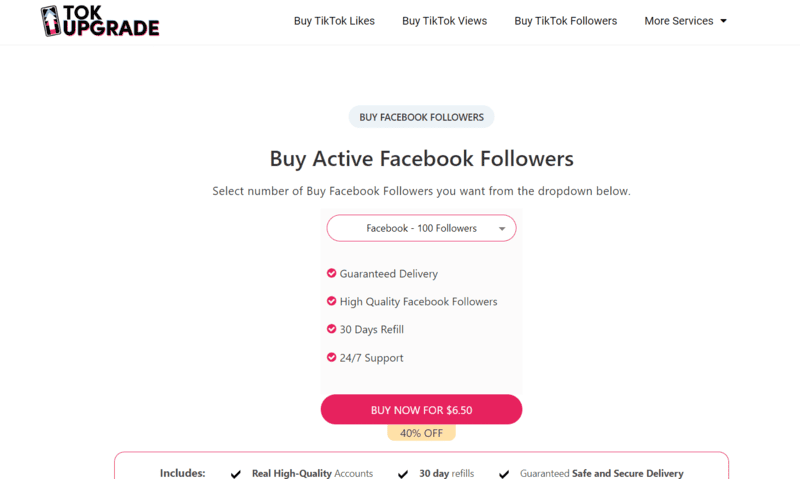Click checkmark beside Real High-Quality Accounts
The height and width of the screenshot is (479, 800).
[236, 474]
